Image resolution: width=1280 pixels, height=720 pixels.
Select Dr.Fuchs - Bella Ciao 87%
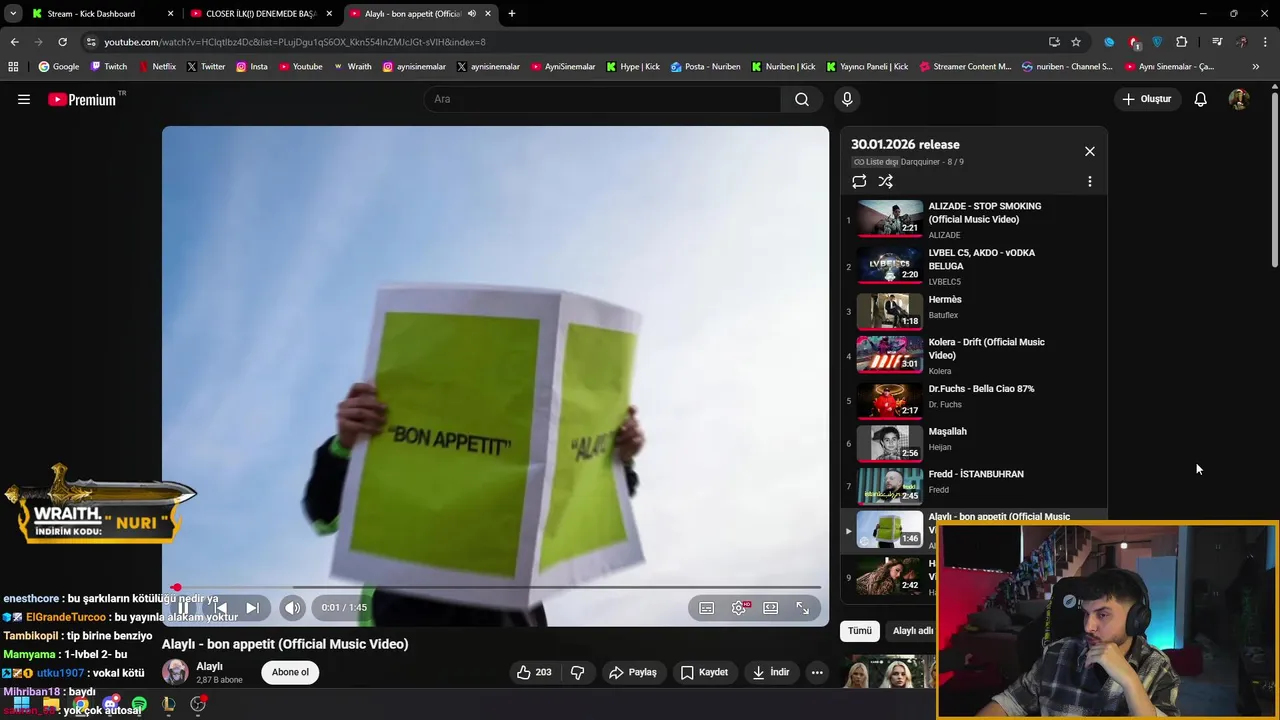(x=974, y=400)
